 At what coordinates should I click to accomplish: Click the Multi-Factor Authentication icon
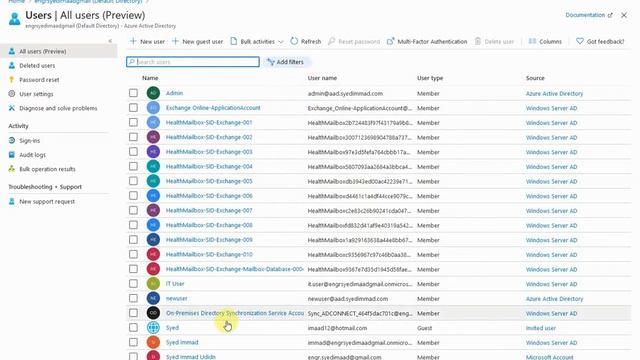pyautogui.click(x=391, y=41)
